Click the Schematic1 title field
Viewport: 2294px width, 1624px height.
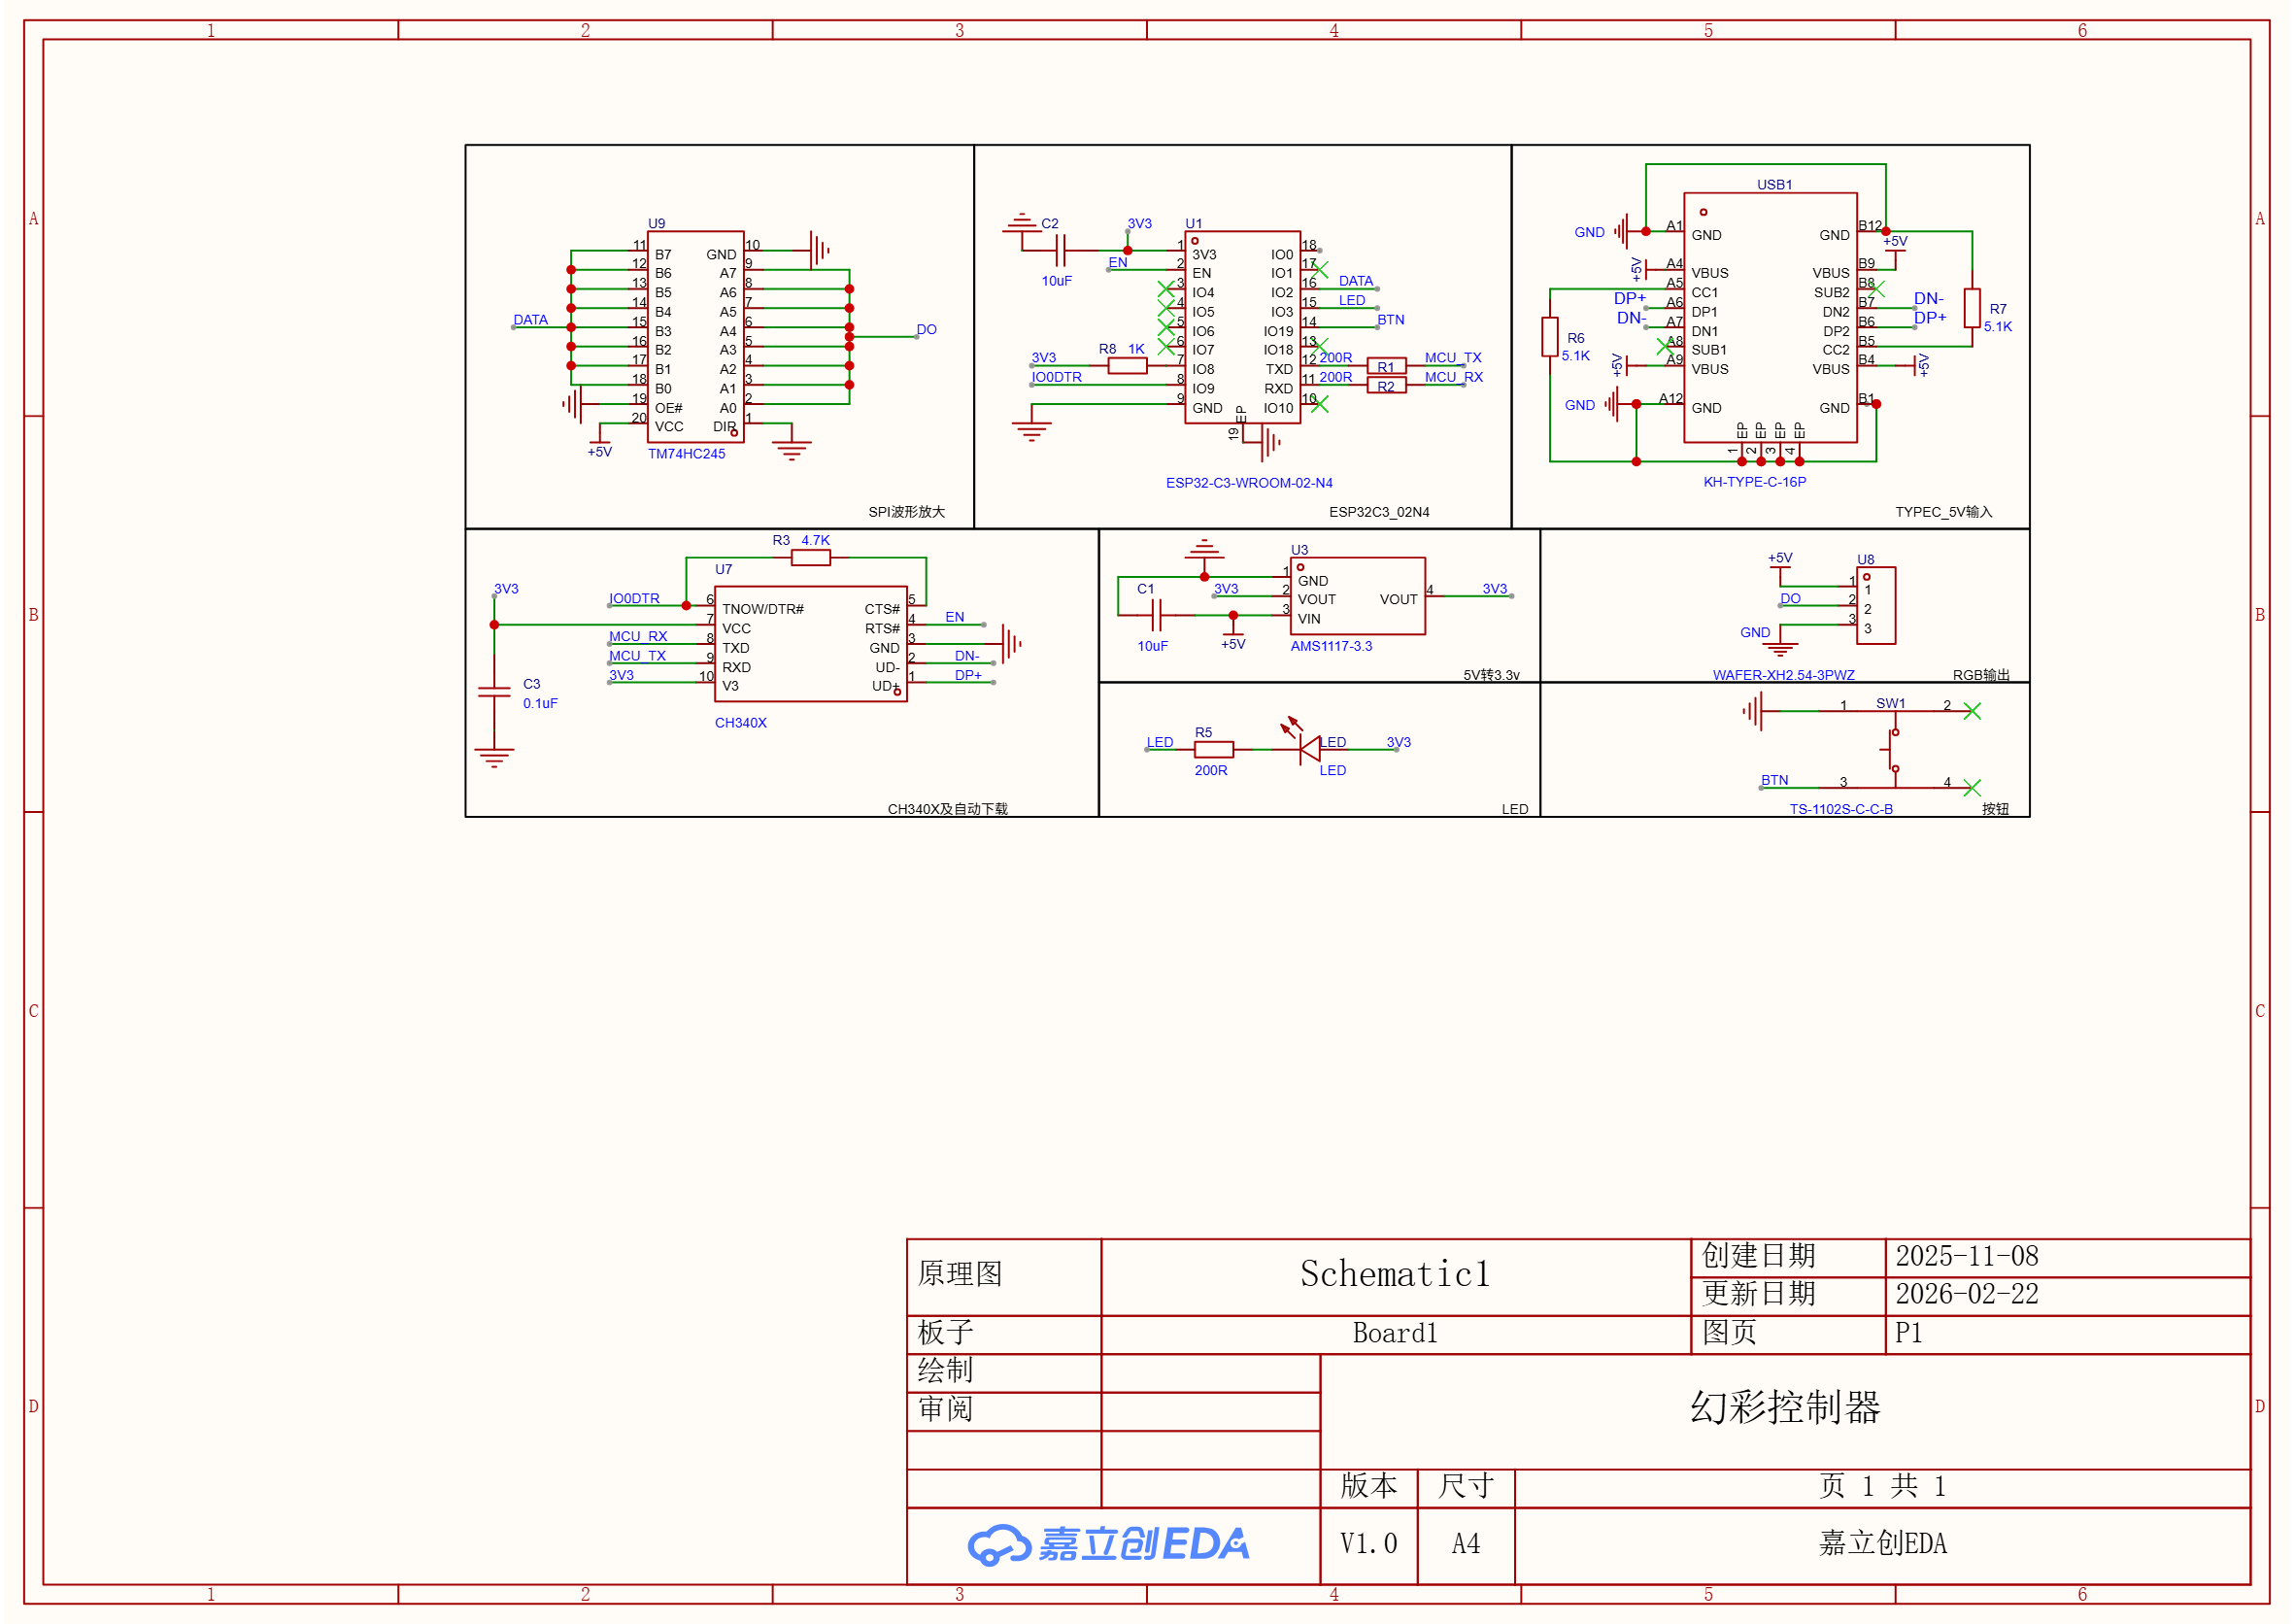pyautogui.click(x=1395, y=1275)
